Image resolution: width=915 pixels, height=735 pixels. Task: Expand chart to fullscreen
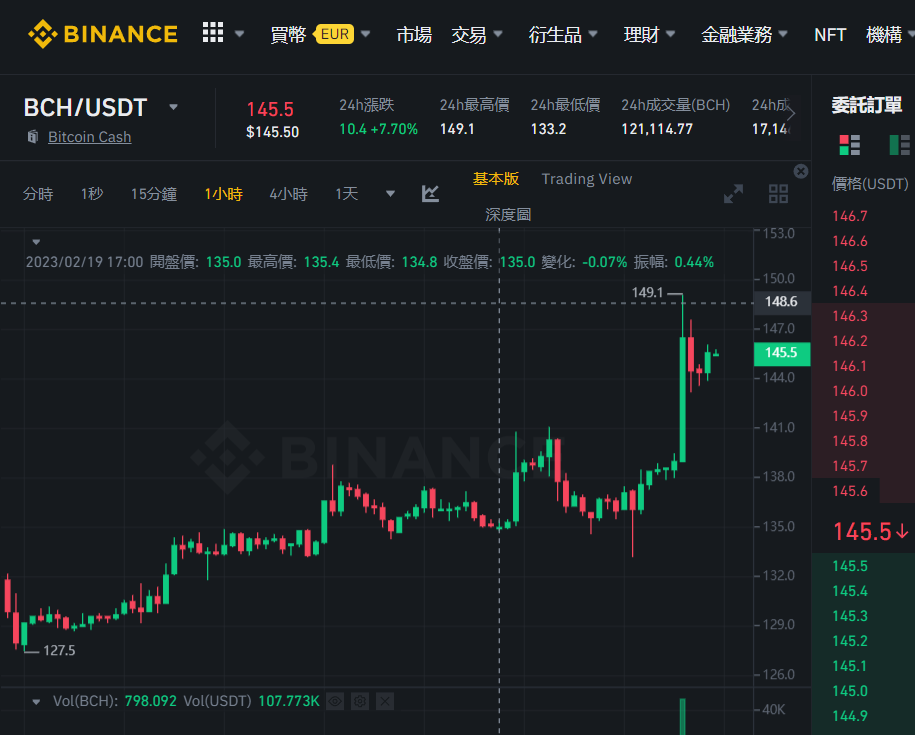click(x=734, y=194)
